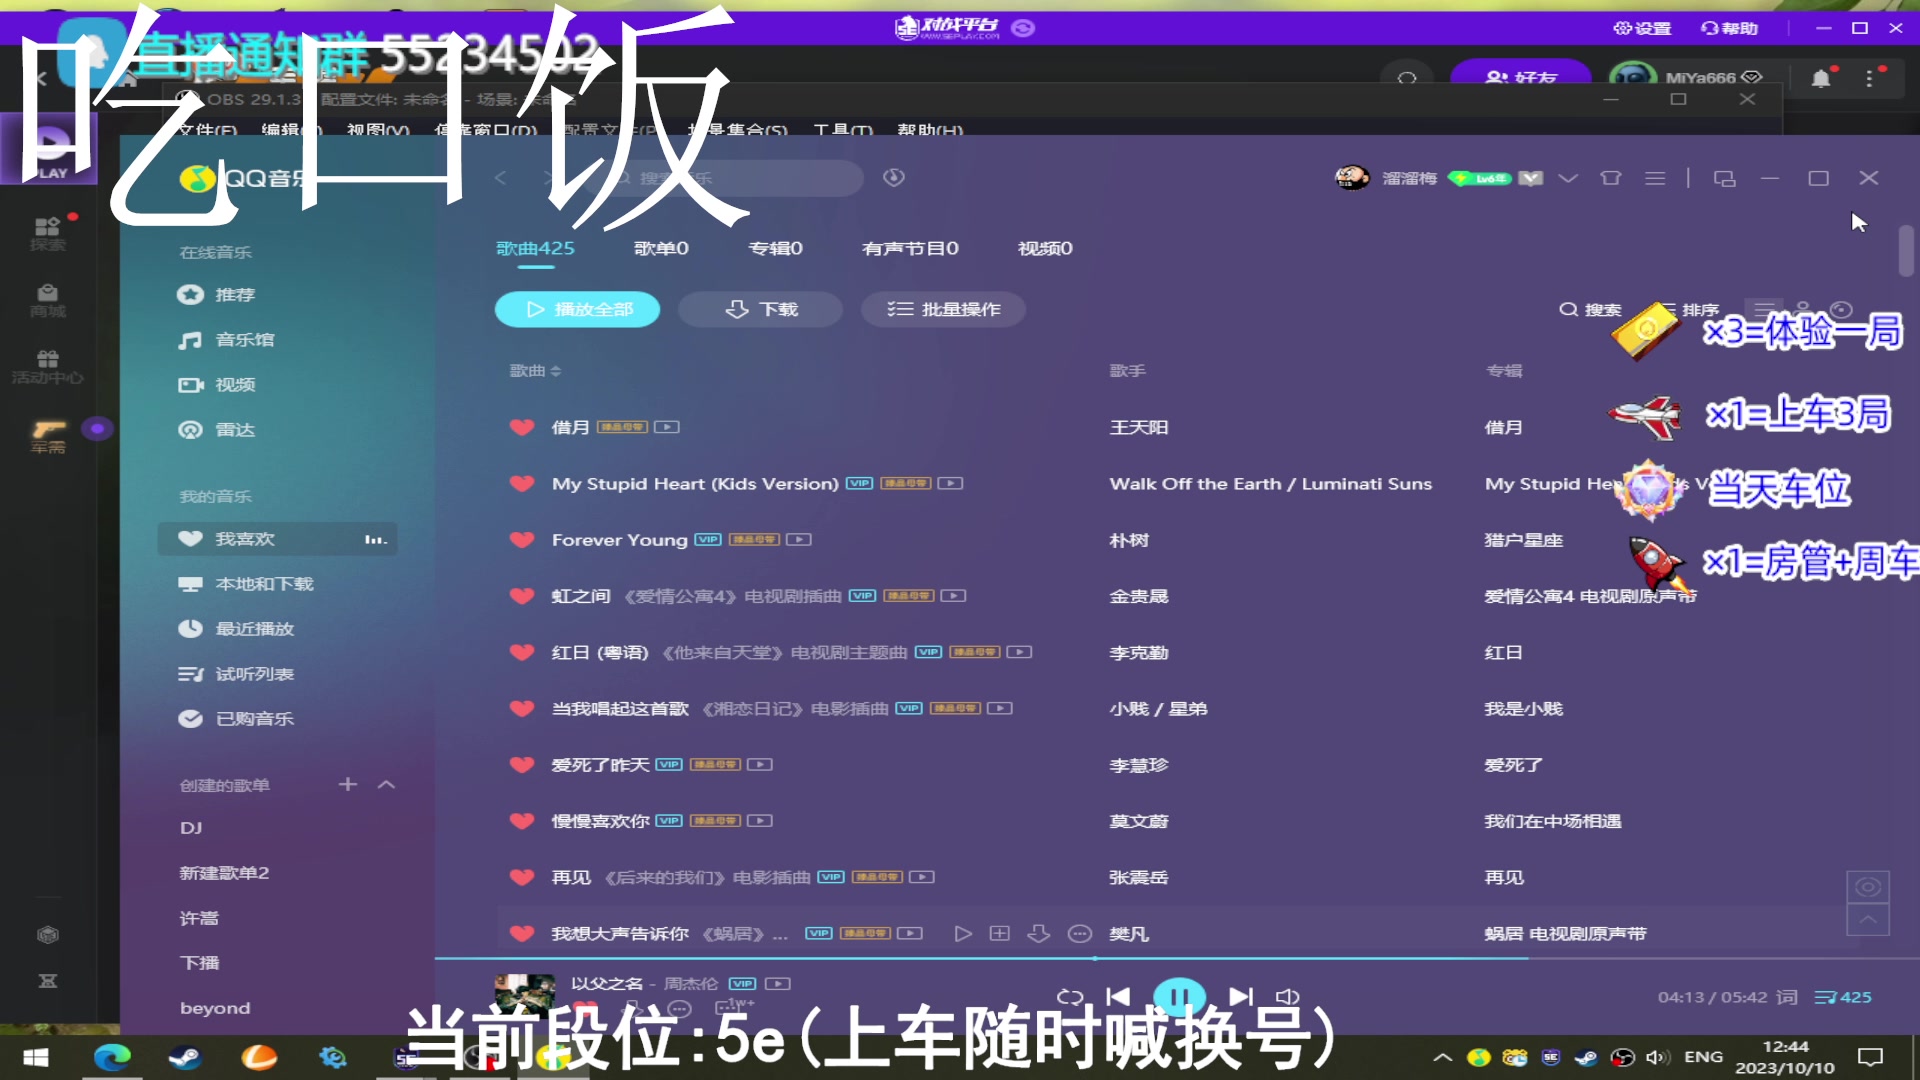The width and height of the screenshot is (1920, 1080).
Task: Open the three-dot more menu in the 5E platform
Action: tap(1869, 78)
